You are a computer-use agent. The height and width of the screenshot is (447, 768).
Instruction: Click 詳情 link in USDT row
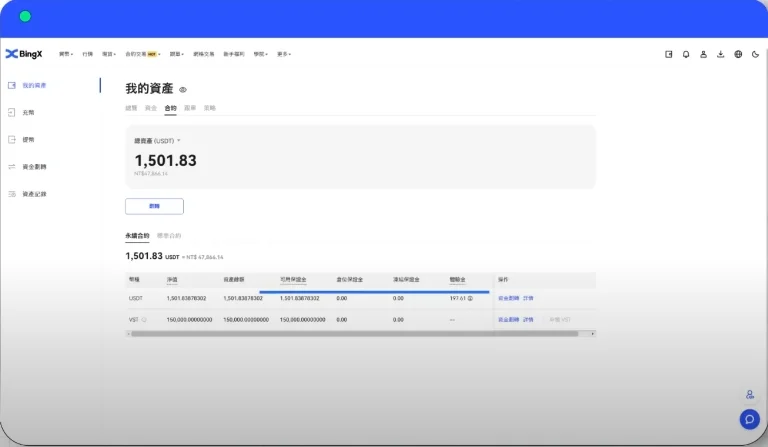tap(528, 298)
